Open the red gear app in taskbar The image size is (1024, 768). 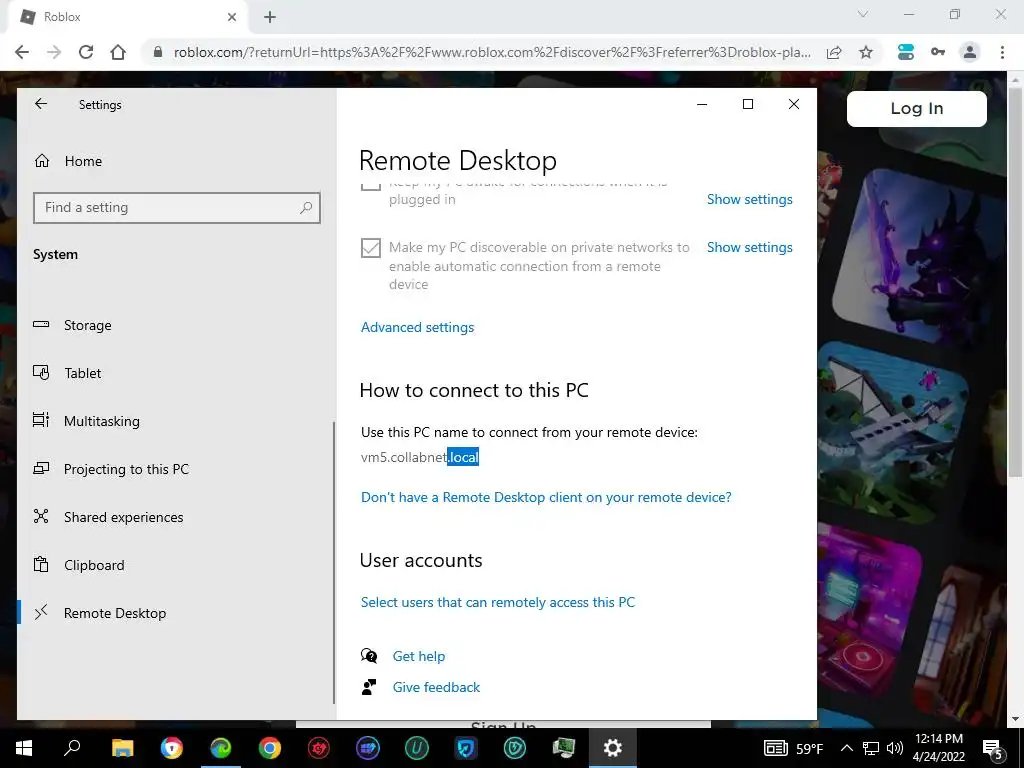tap(319, 748)
